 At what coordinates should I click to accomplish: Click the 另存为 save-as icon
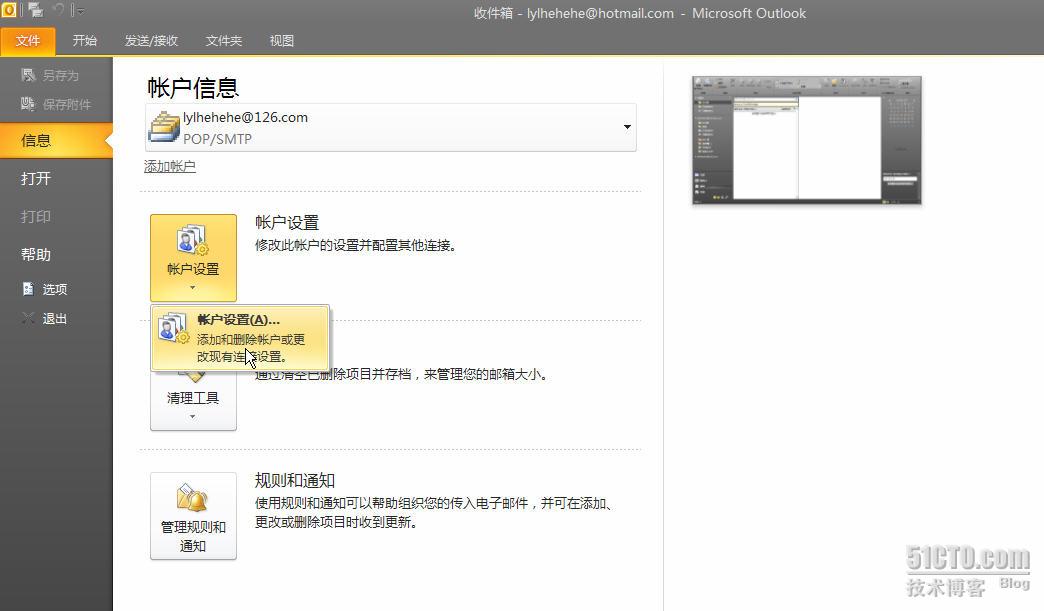[28, 75]
